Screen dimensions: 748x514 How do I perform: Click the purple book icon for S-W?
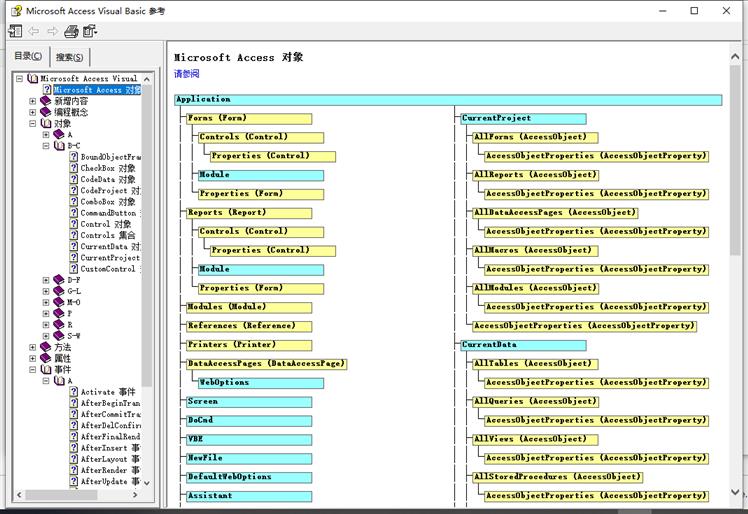tap(59, 336)
